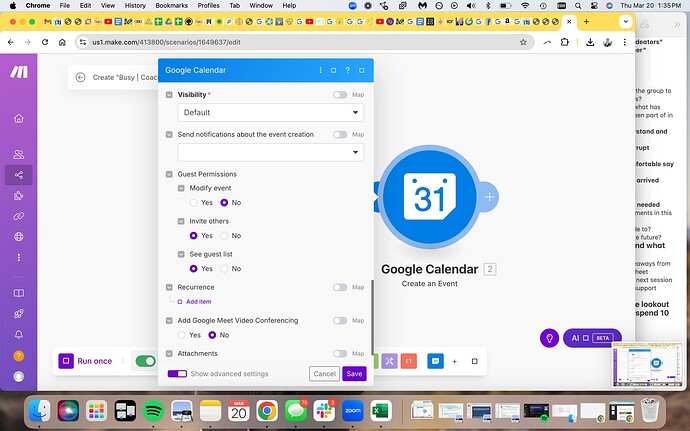Viewport: 690px width, 431px height.
Task: Click the Run once button
Action: click(x=86, y=361)
